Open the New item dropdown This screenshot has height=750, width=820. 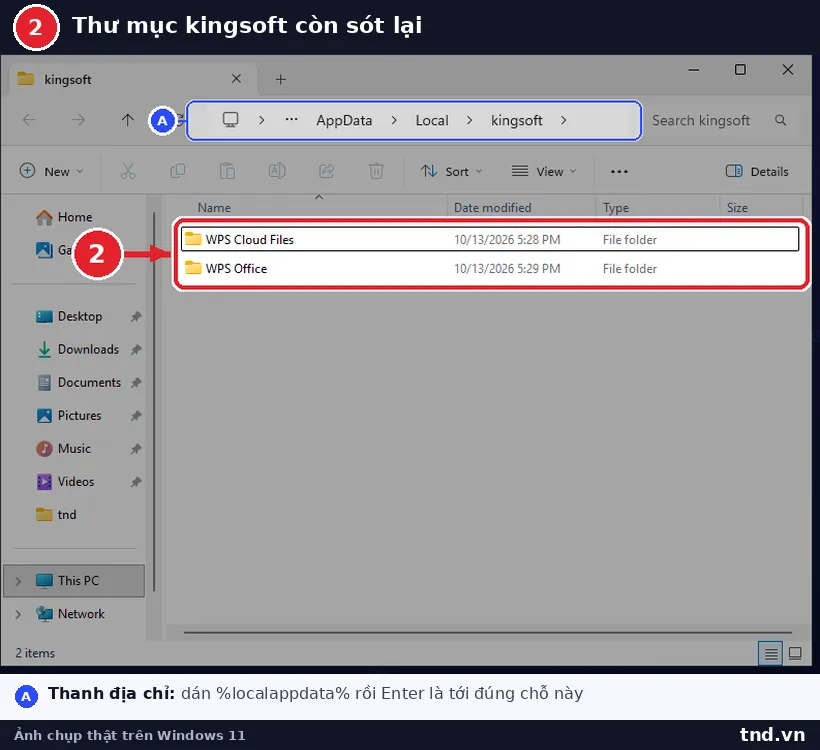point(51,171)
